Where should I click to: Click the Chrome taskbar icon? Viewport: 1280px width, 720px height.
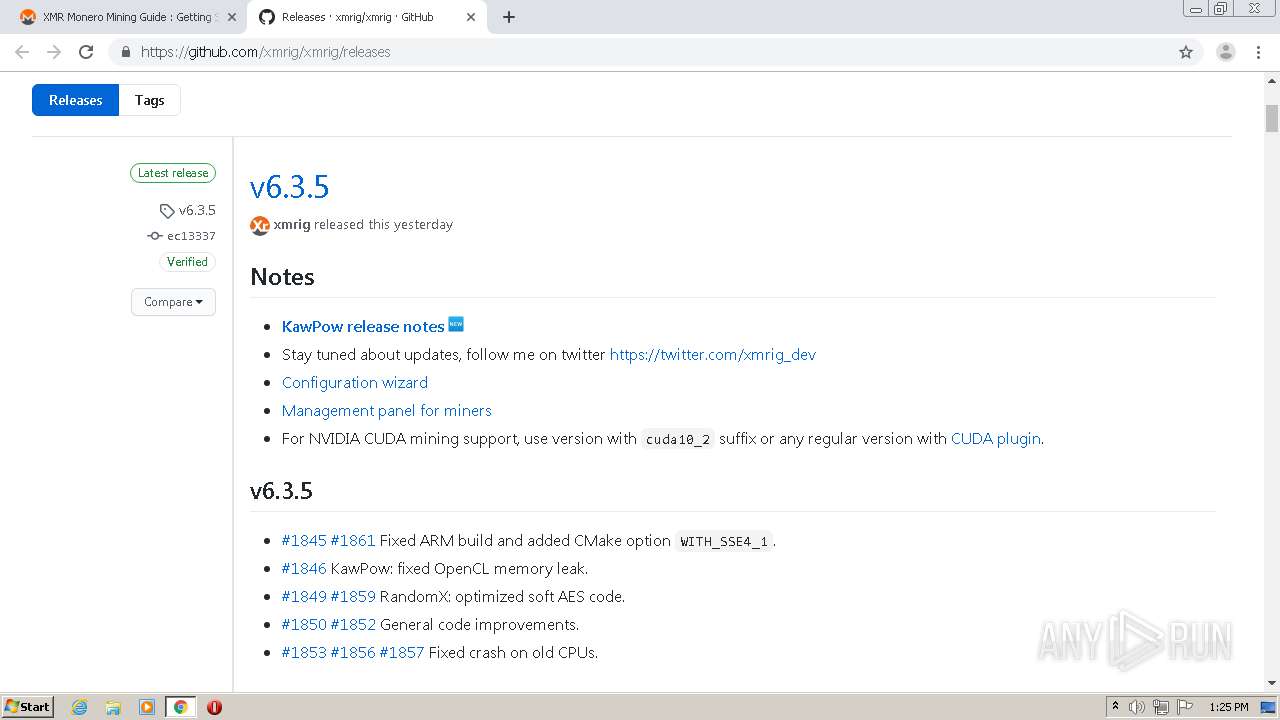pyautogui.click(x=180, y=707)
